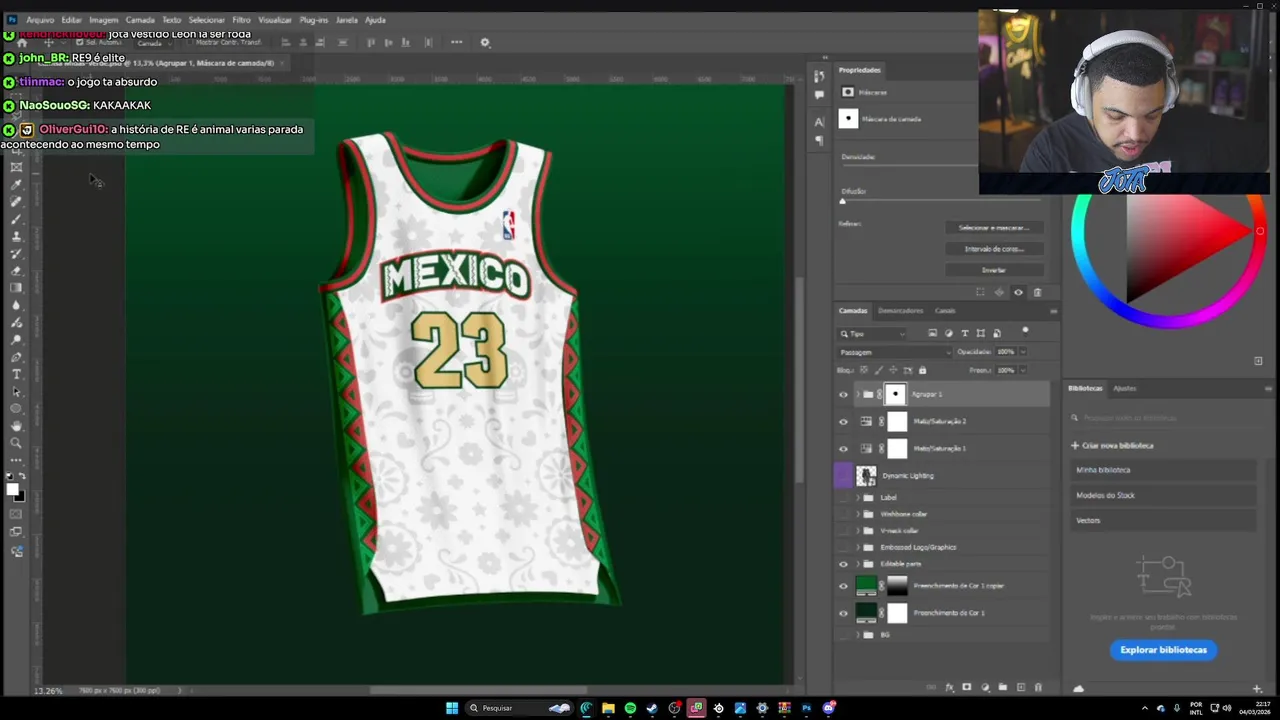Expand the Editable parts group
This screenshot has width=1280, height=720.
(x=857, y=564)
